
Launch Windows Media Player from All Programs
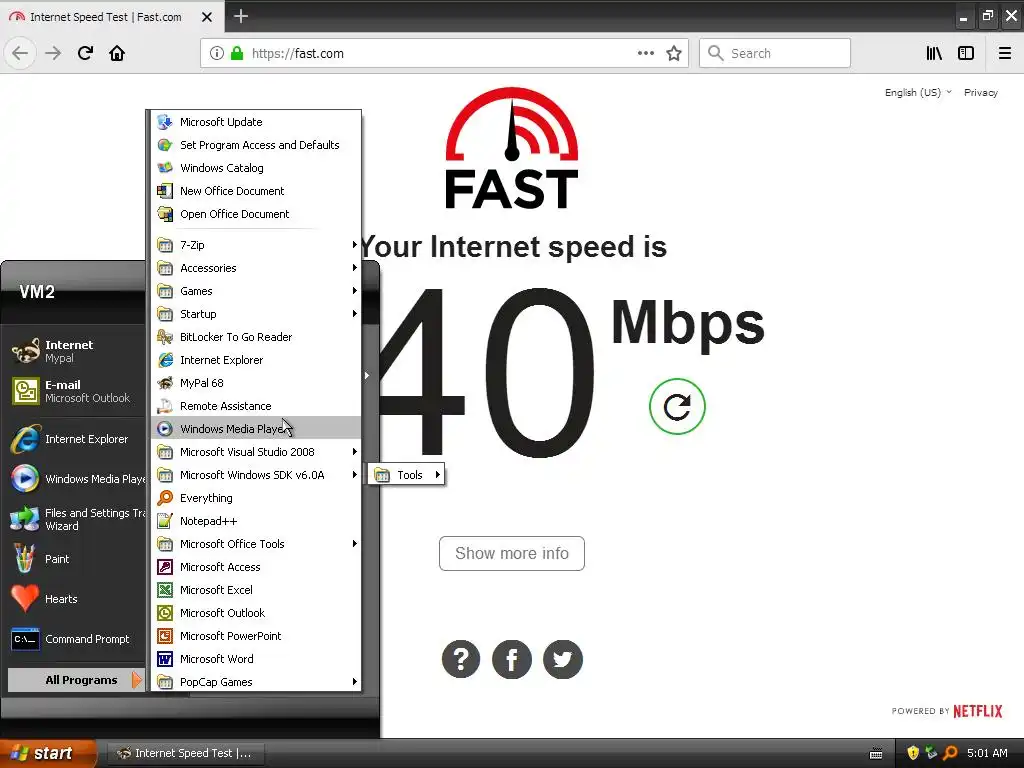[x=256, y=428]
